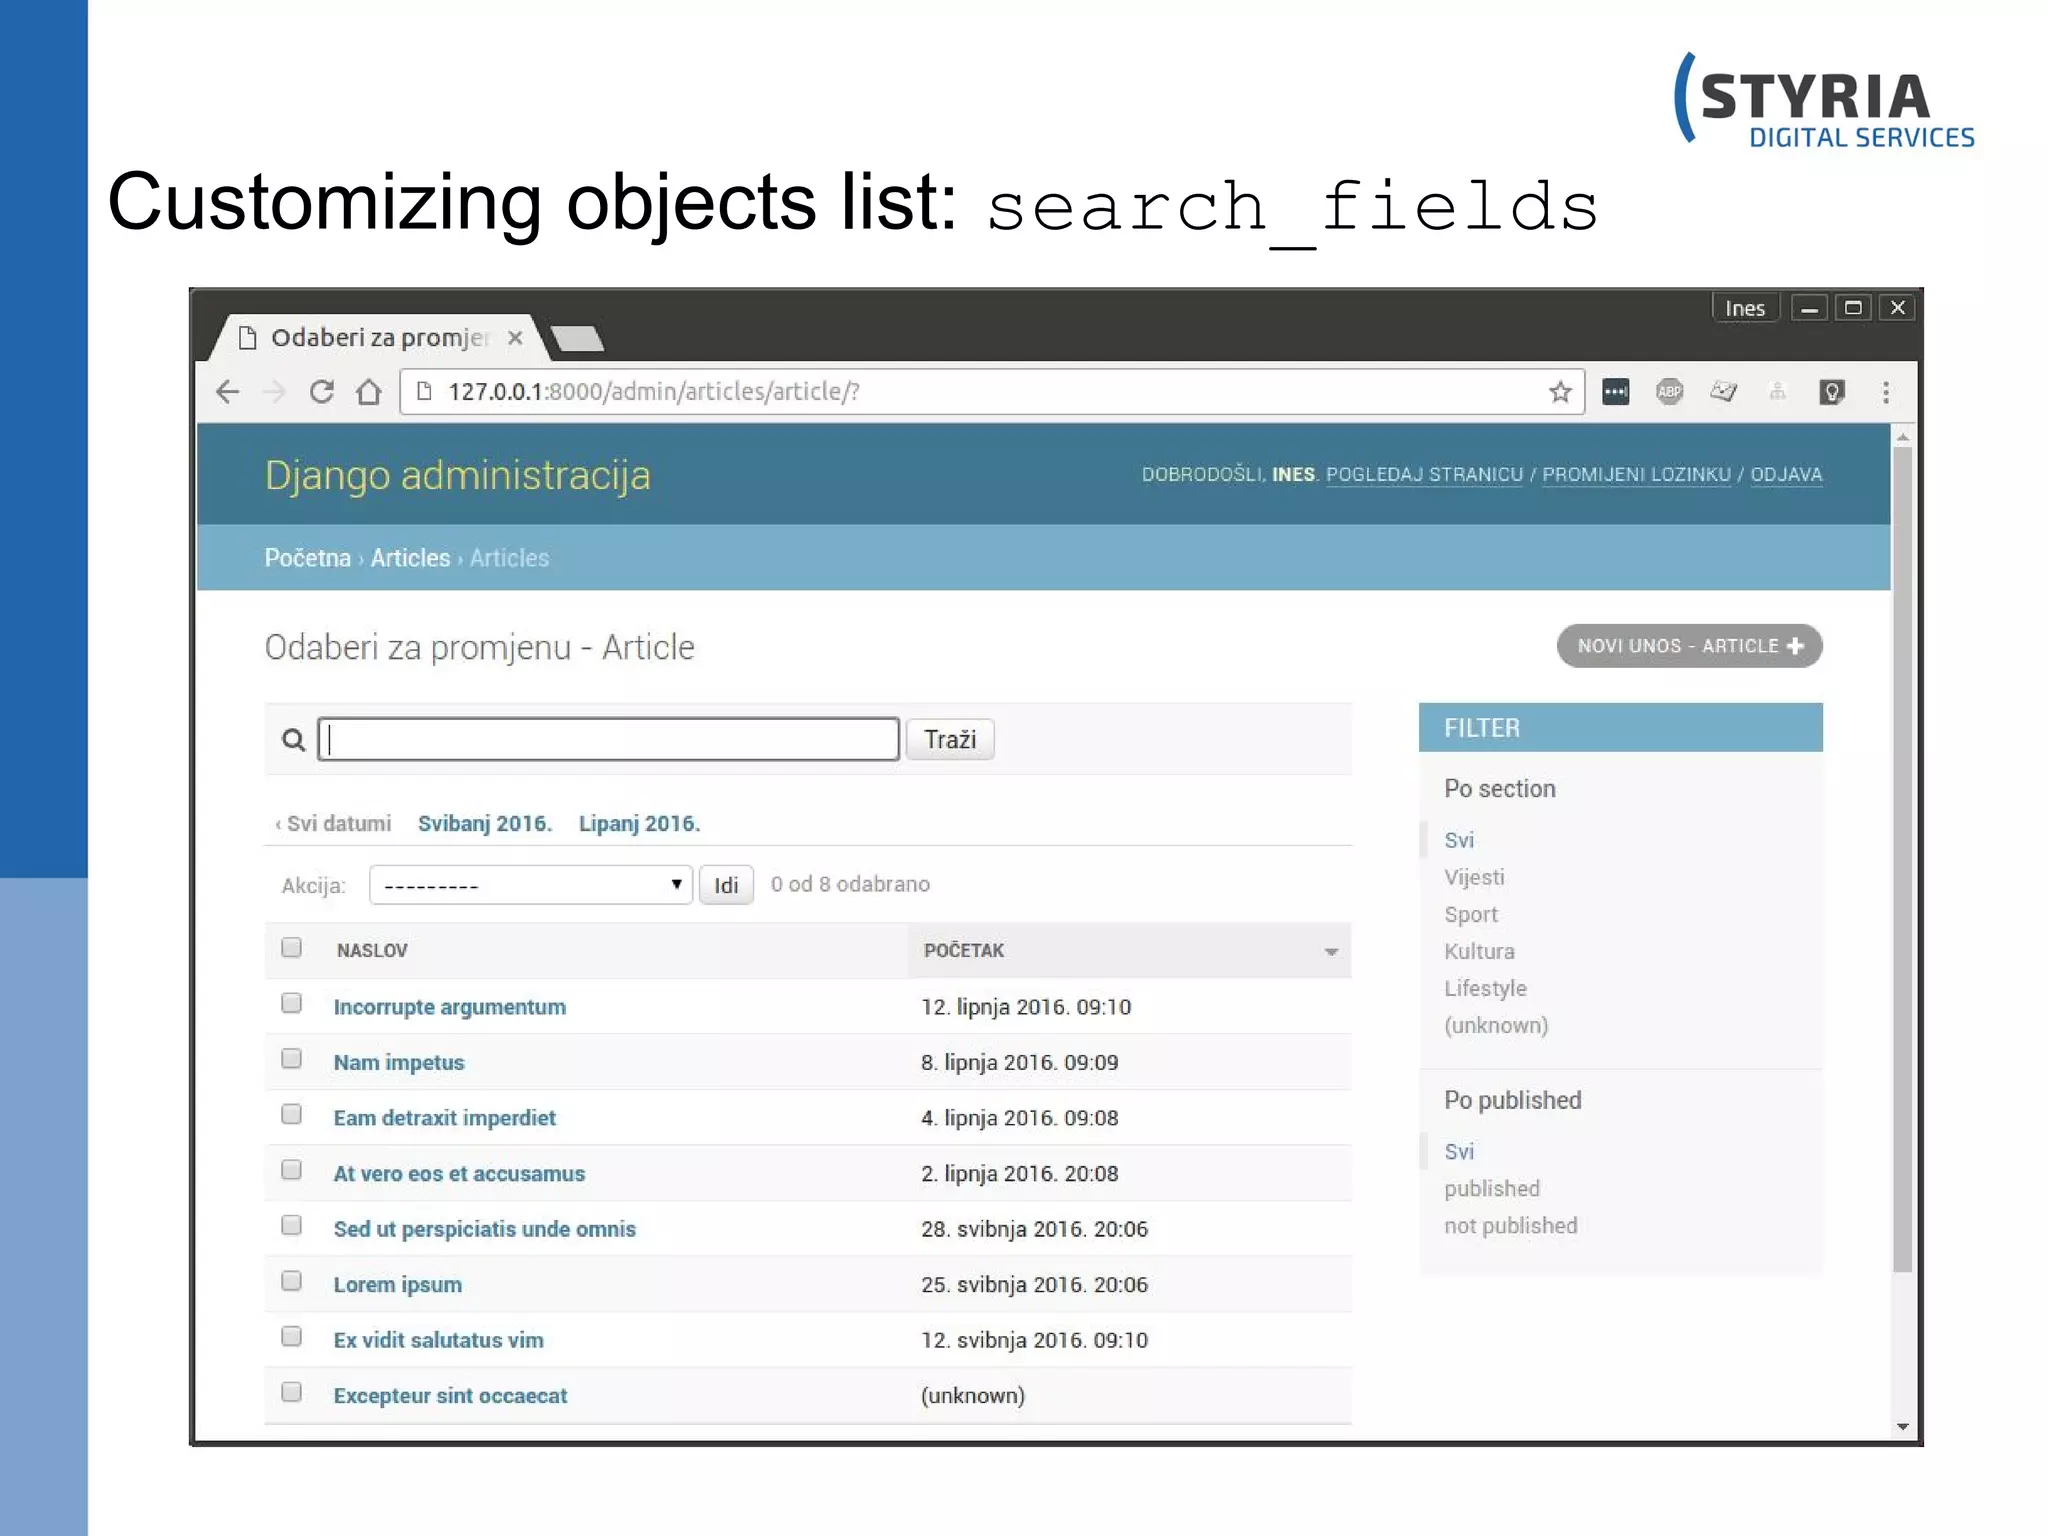Filter by published articles
Viewport: 2048px width, 1536px height.
[1492, 1189]
